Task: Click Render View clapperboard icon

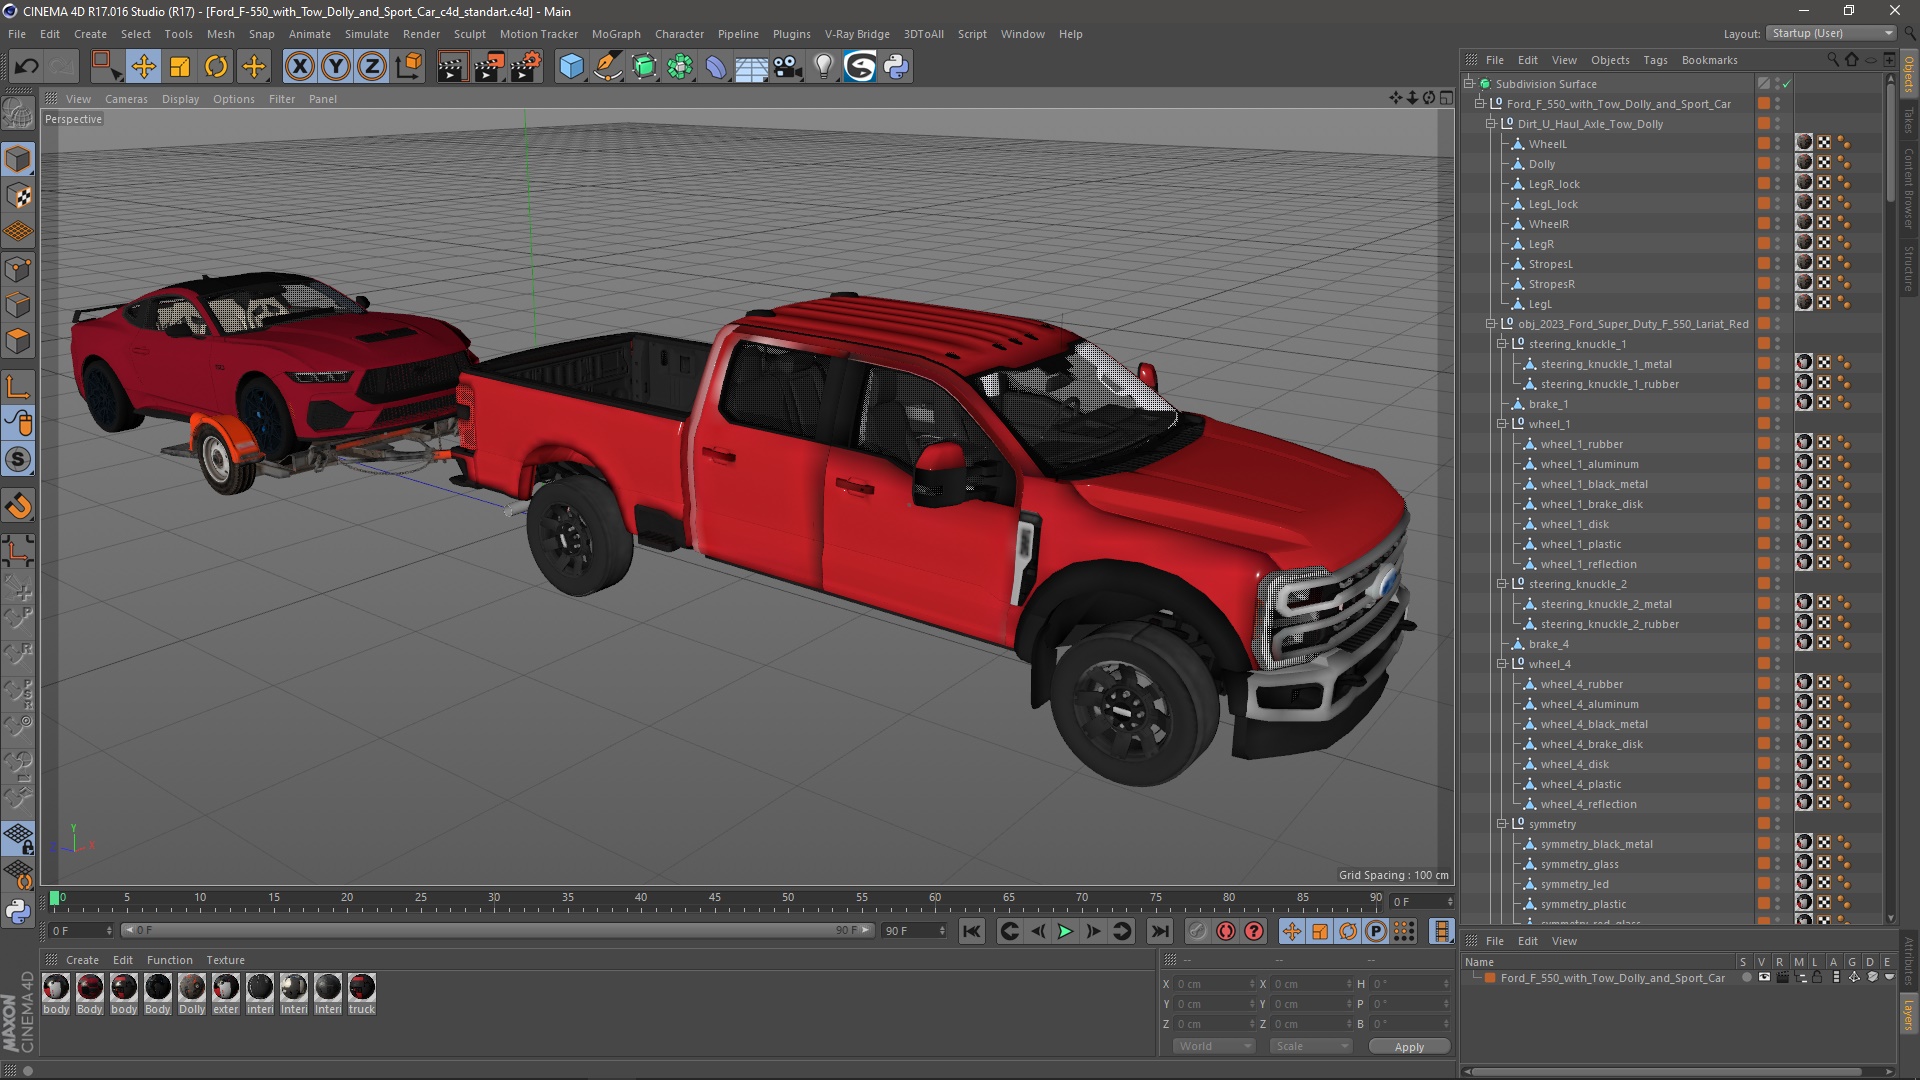Action: click(451, 67)
